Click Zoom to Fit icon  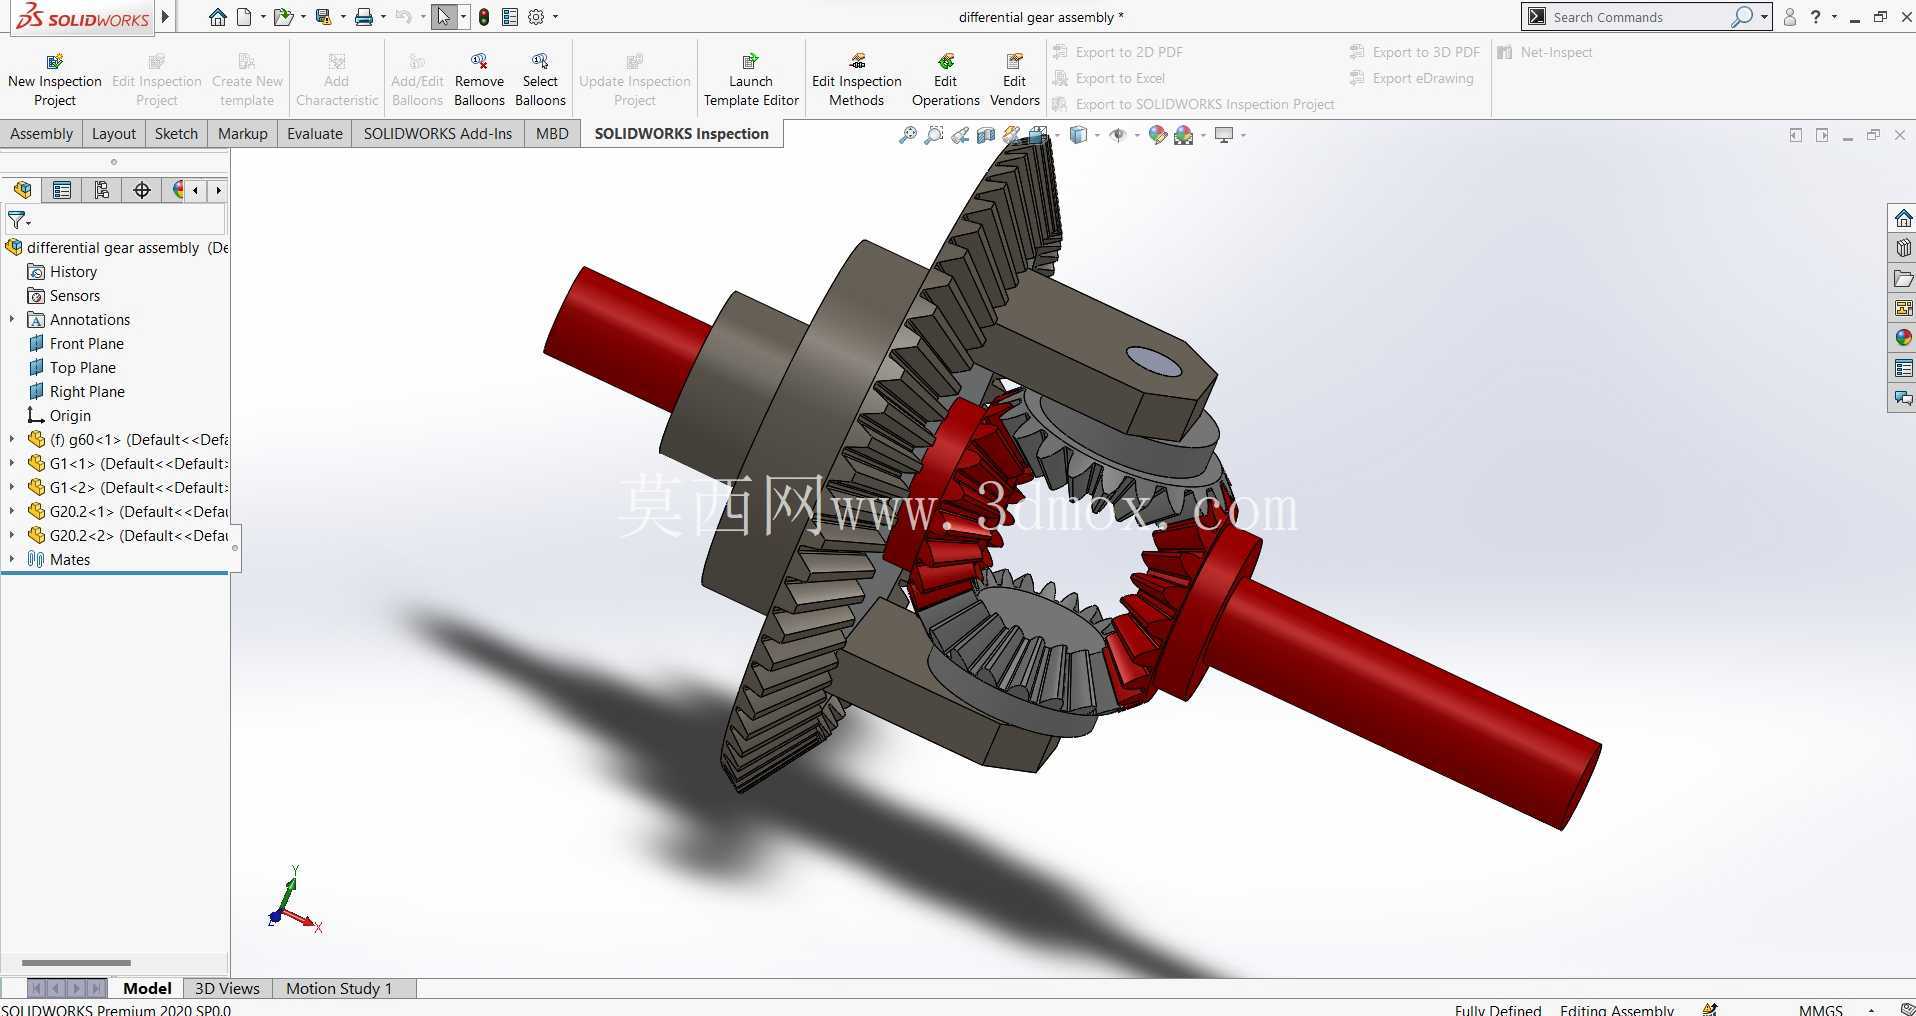(x=907, y=135)
